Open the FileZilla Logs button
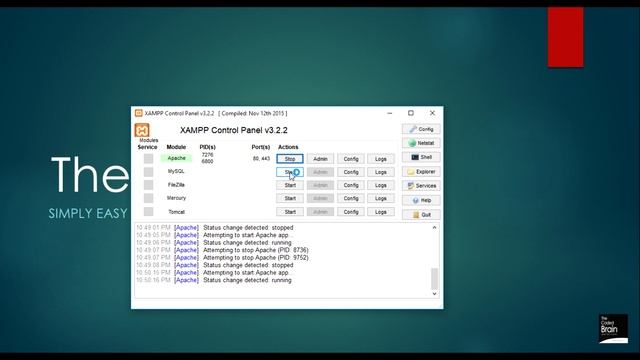Screen dimensions: 640x360 pos(381,185)
